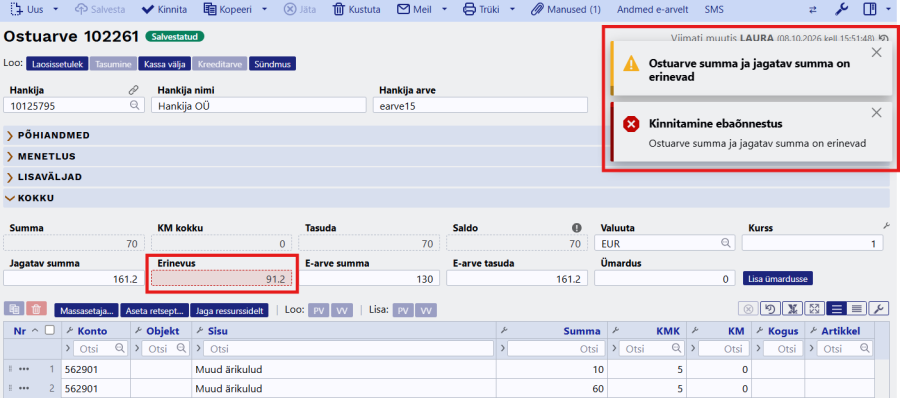This screenshot has height=398, width=900.
Task: Click the VV button after Lisa:
Action: (x=425, y=310)
